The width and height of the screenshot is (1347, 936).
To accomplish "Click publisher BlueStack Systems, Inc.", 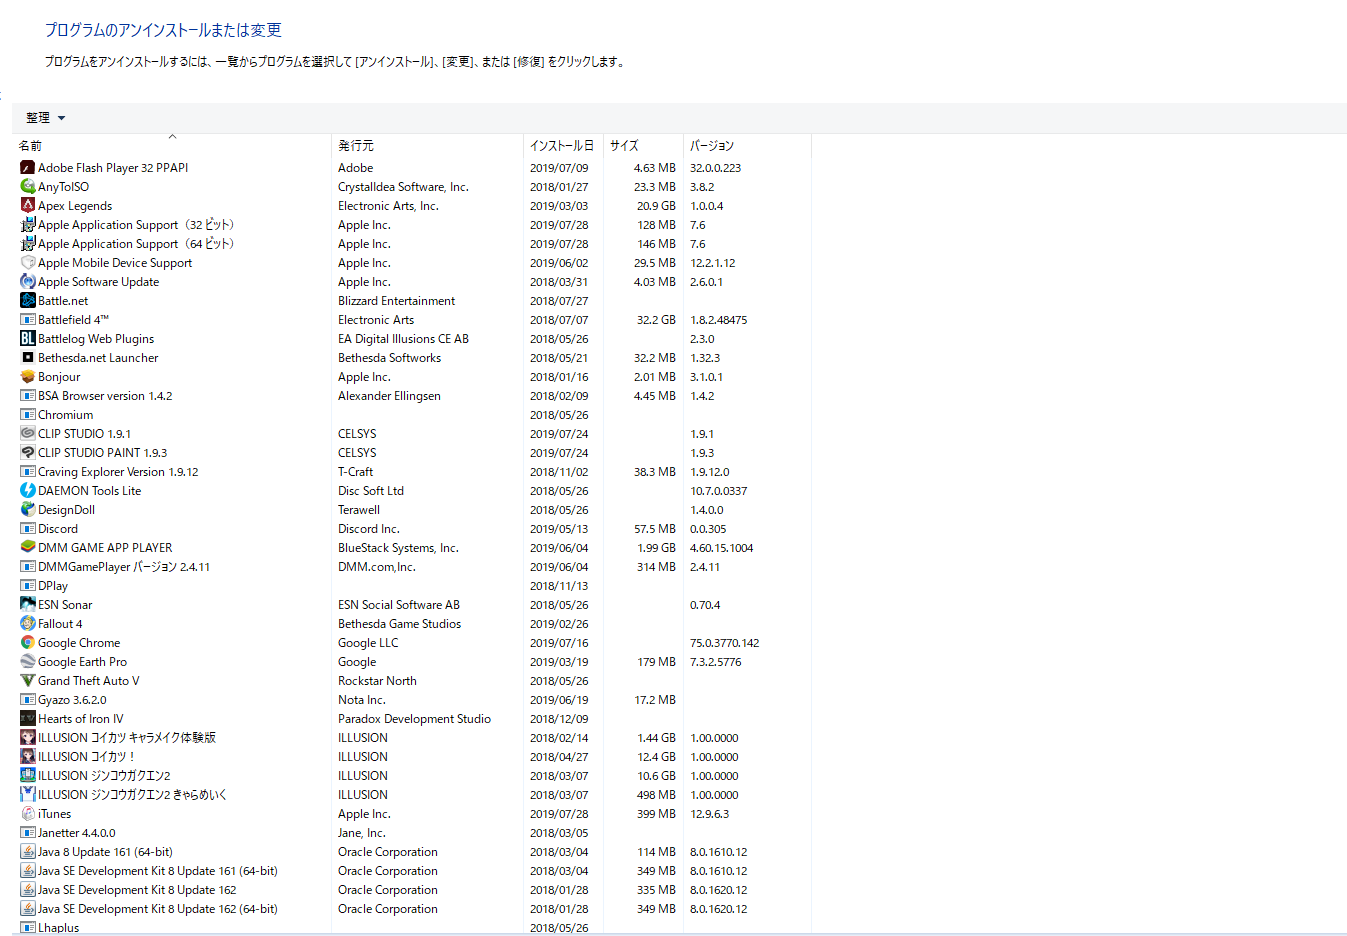I will 398,548.
